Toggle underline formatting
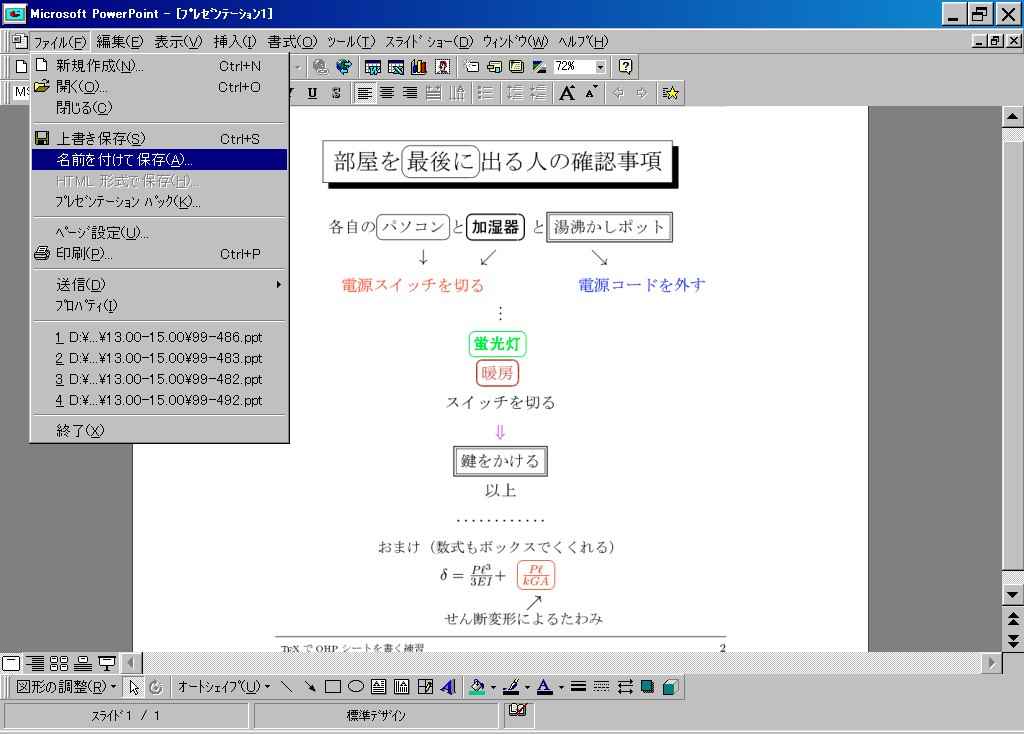The width and height of the screenshot is (1024, 734). 312,93
